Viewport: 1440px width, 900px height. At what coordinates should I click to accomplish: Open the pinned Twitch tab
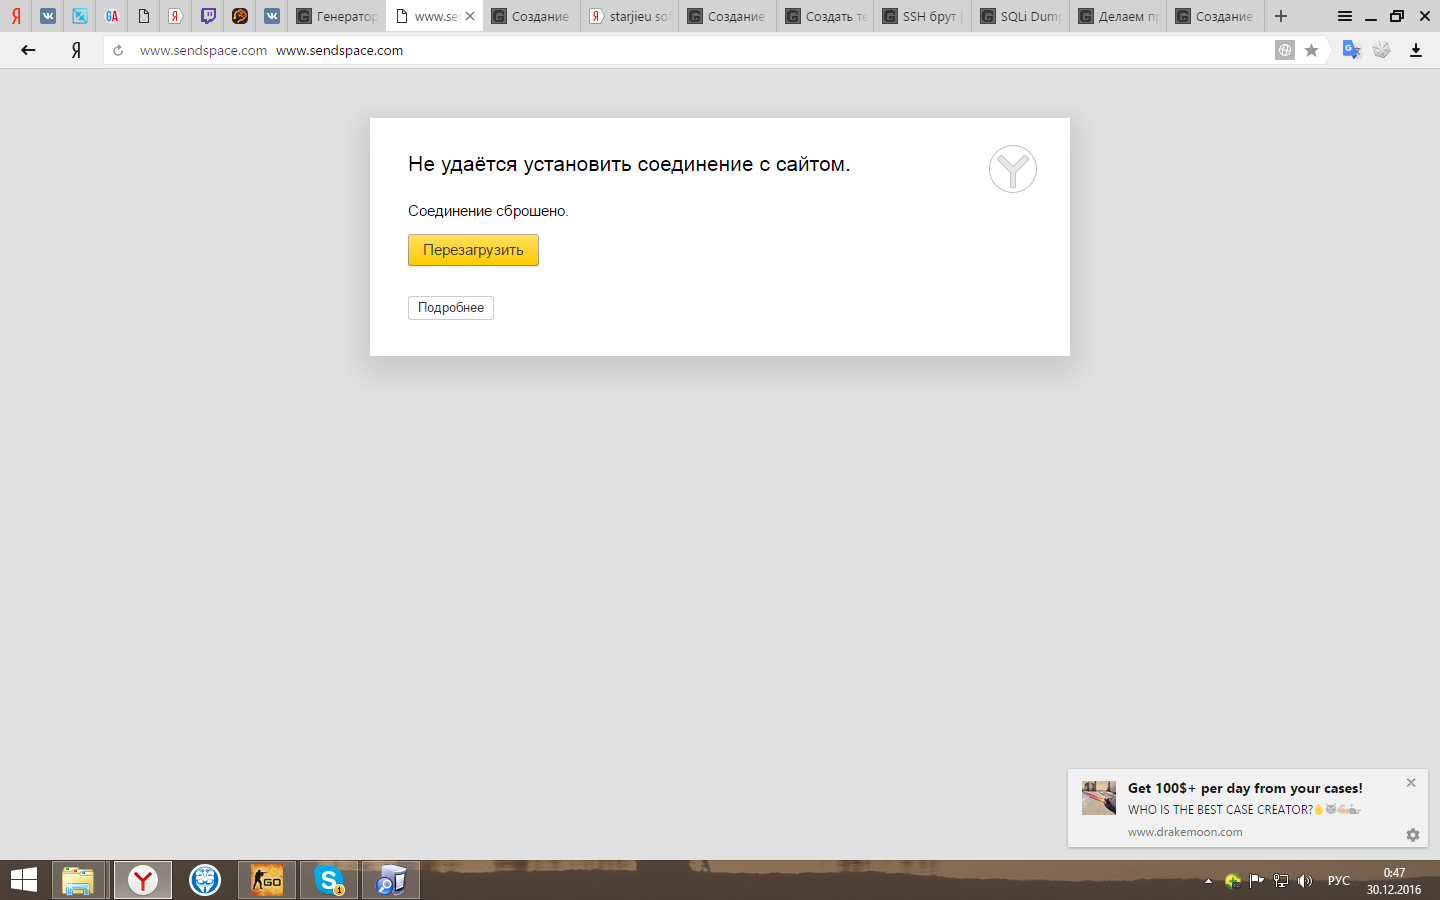point(208,16)
